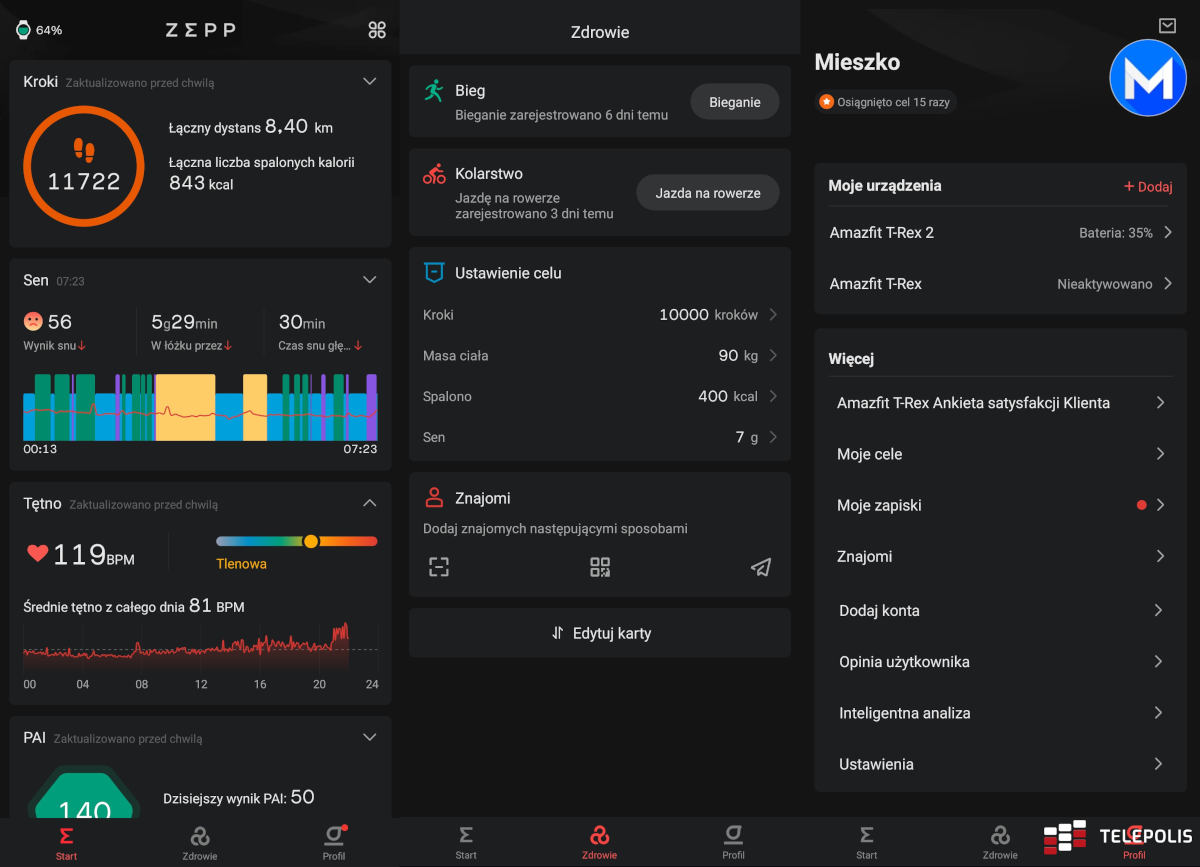
Task: Switch to Zdrowie tab in left panel
Action: [200, 842]
